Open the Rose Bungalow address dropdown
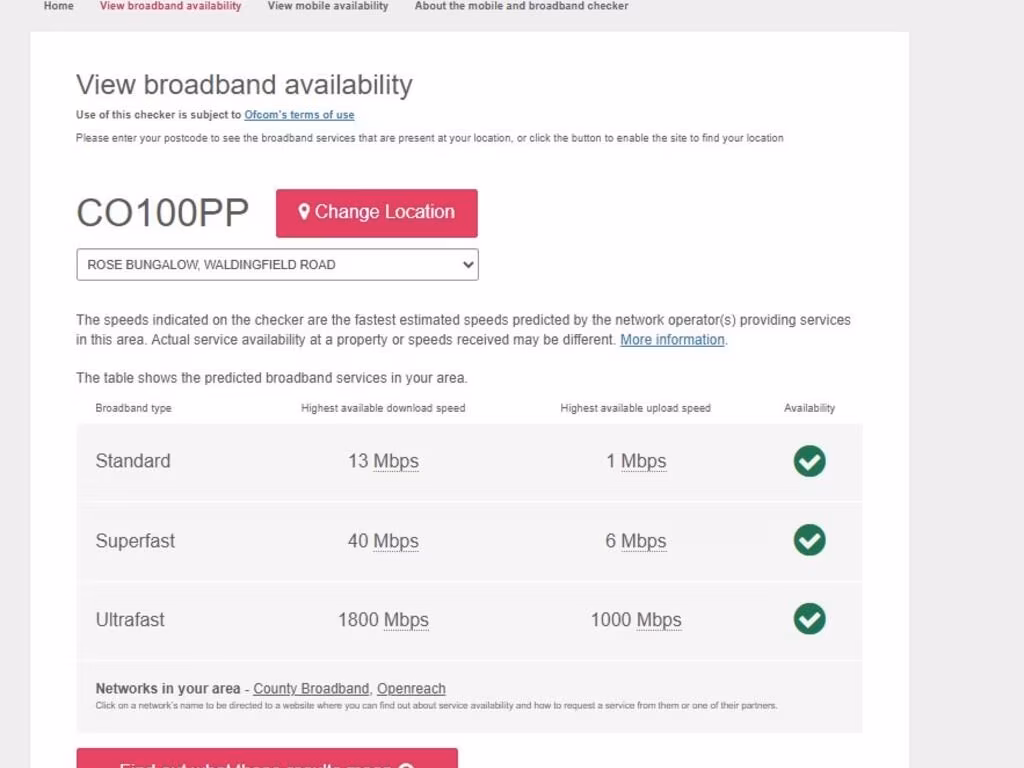This screenshot has height=768, width=1024. coord(277,265)
